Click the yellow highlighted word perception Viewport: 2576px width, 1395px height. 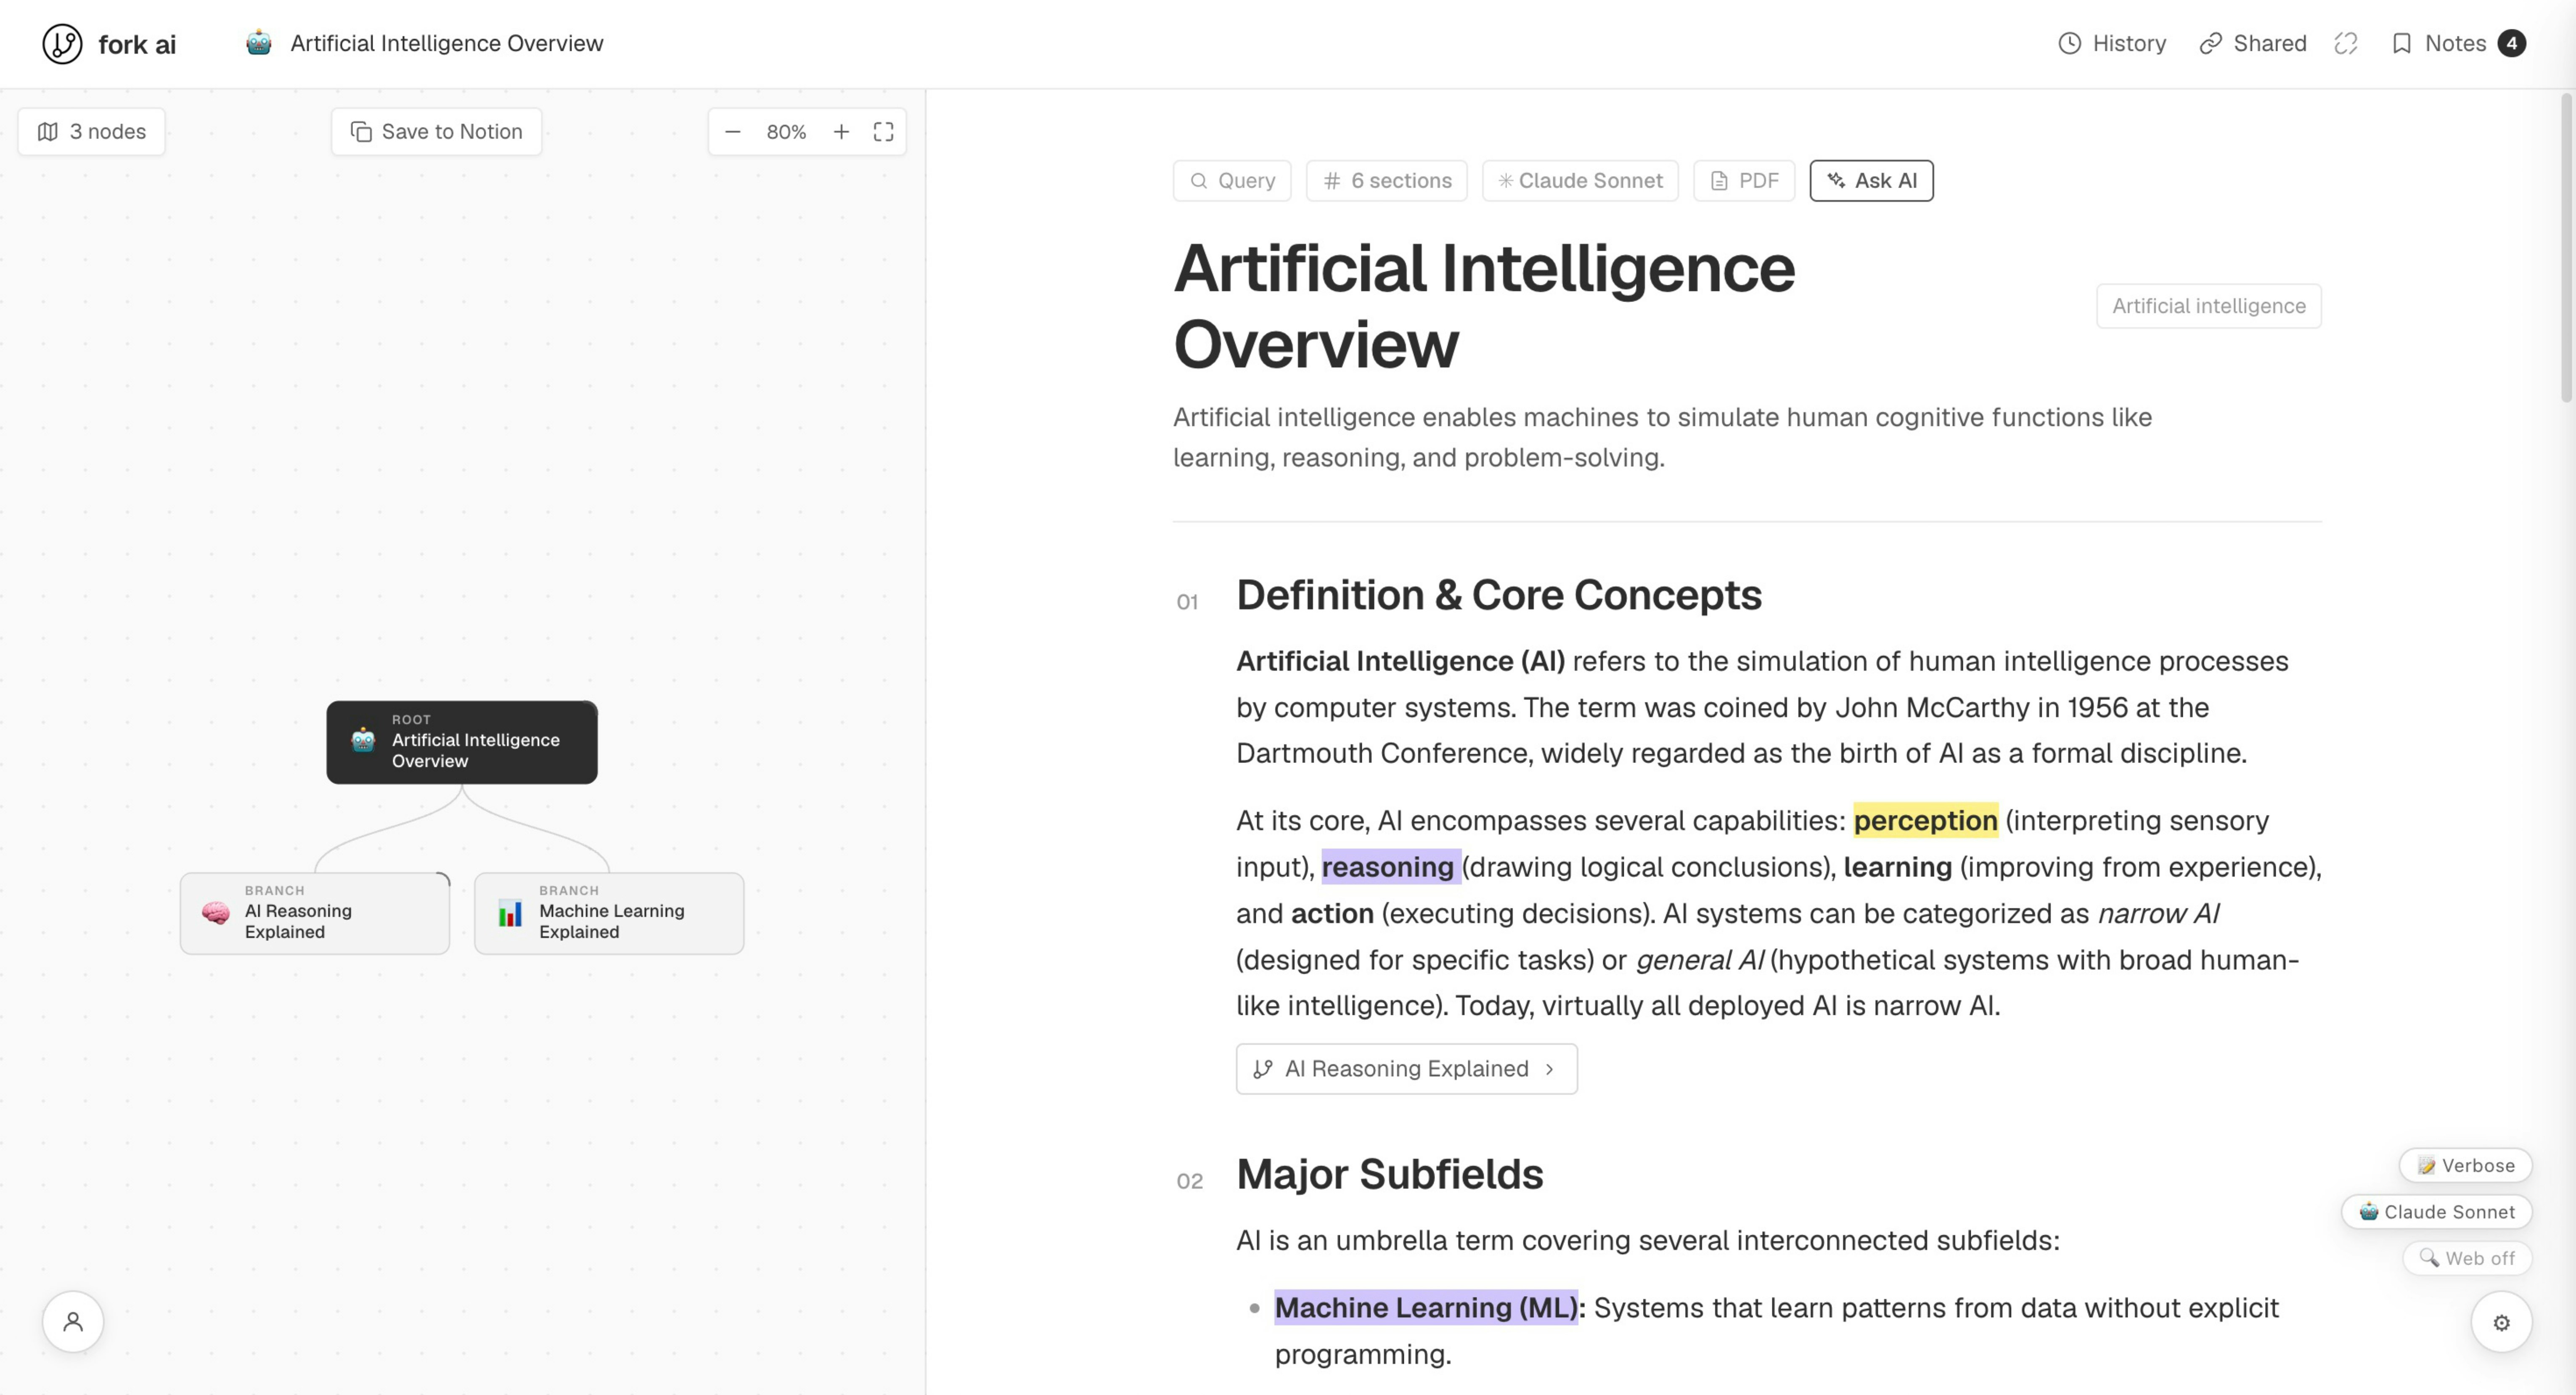click(1925, 820)
